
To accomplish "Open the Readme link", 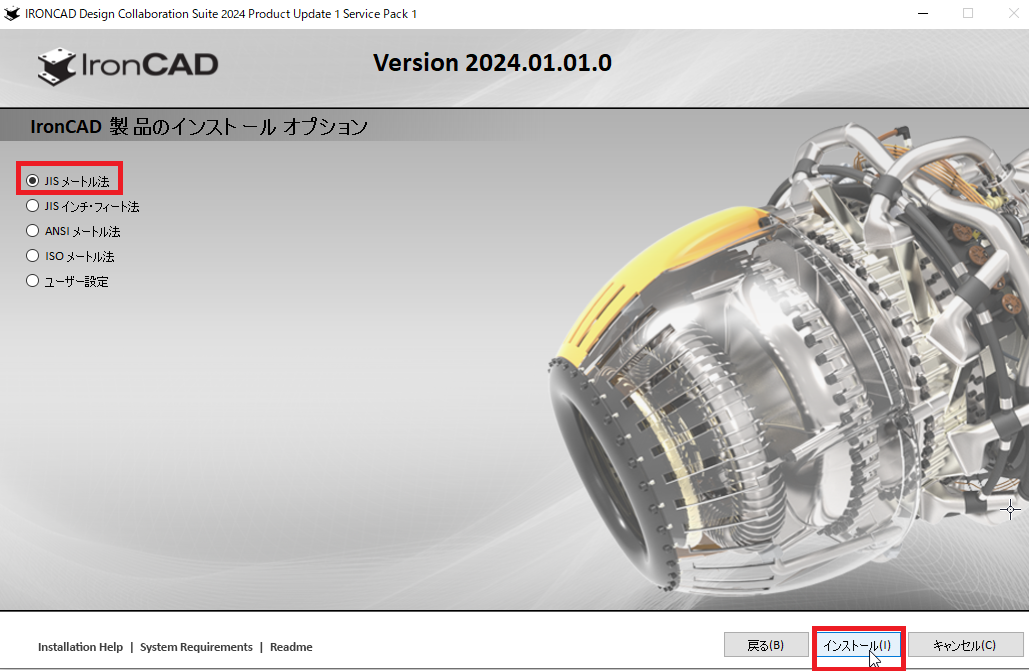I will [x=291, y=647].
